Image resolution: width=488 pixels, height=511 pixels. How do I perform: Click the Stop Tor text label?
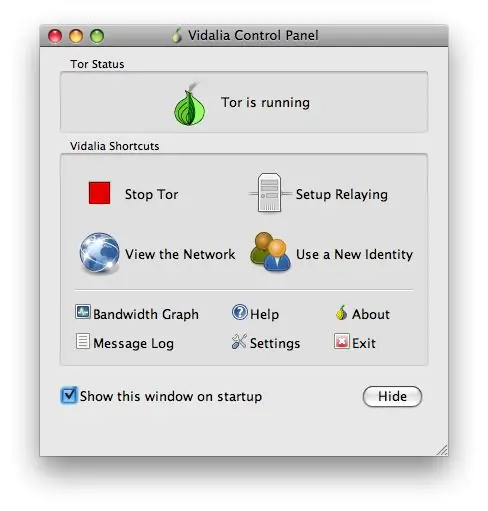(151, 194)
